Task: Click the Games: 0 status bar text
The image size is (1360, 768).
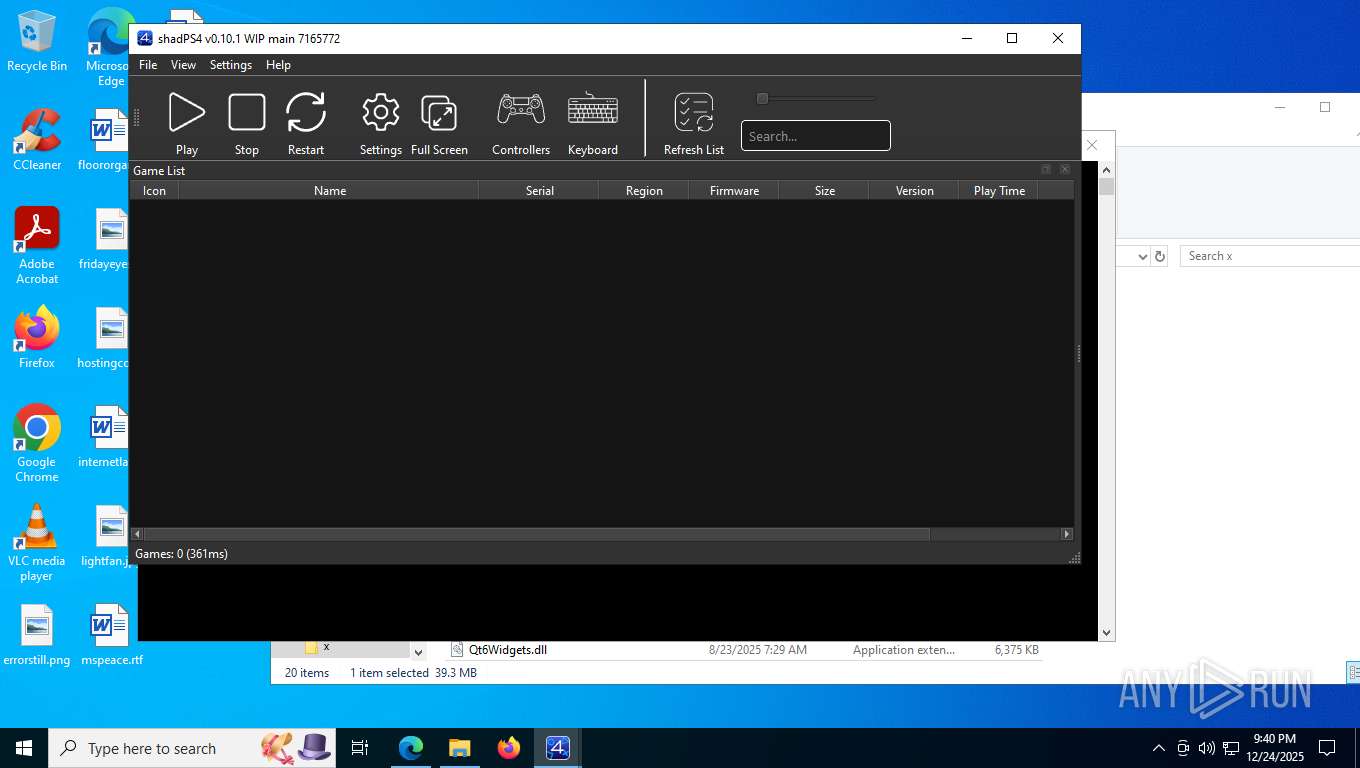Action: (181, 554)
